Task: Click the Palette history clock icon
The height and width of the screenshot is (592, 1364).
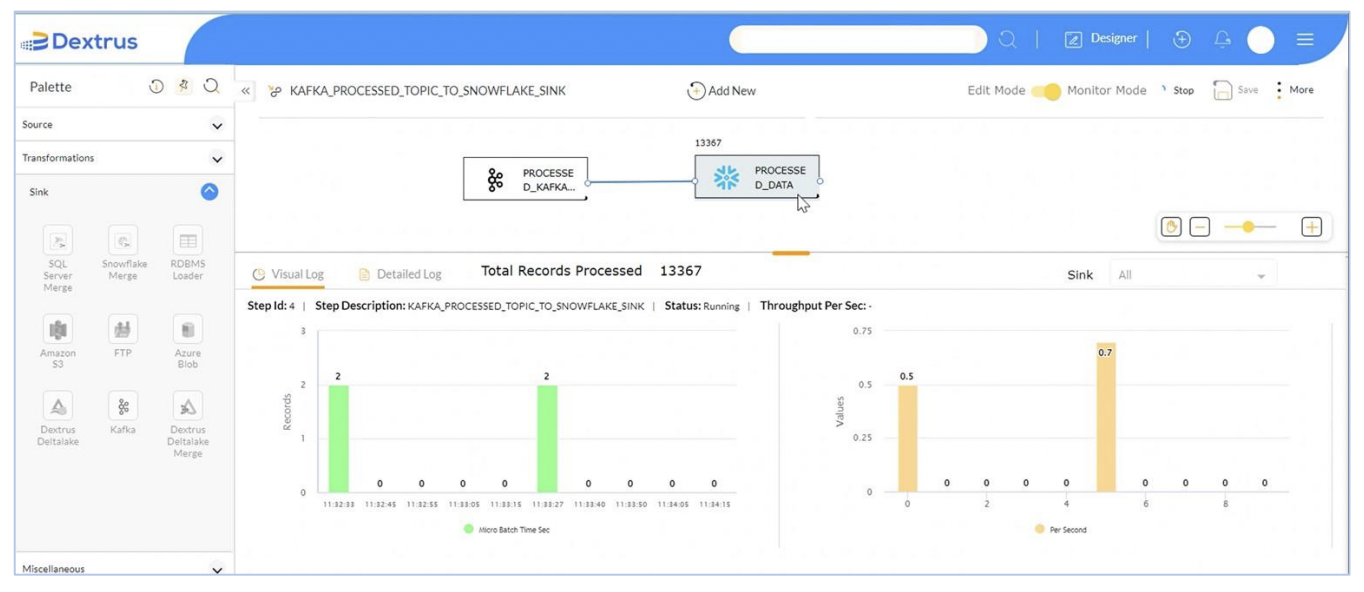Action: tap(157, 86)
